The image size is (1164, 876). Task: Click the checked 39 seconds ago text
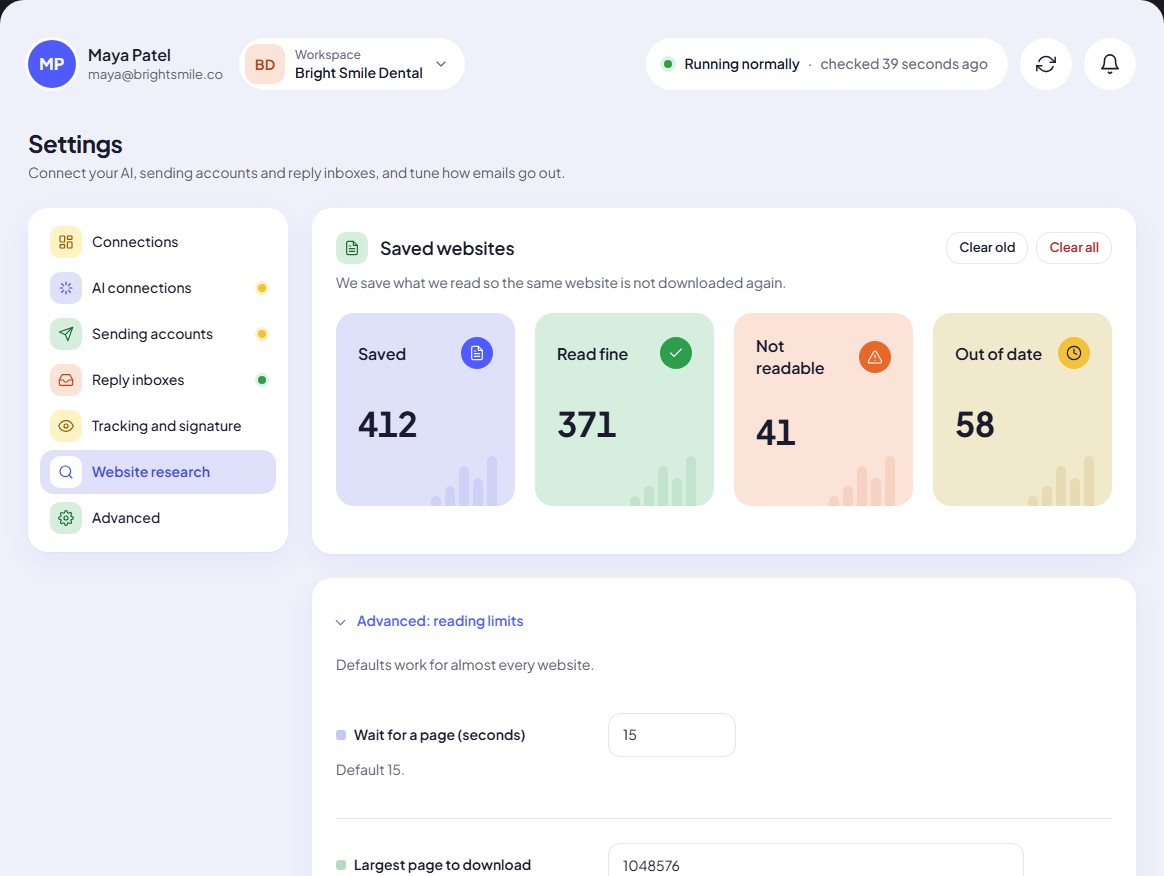pos(903,64)
